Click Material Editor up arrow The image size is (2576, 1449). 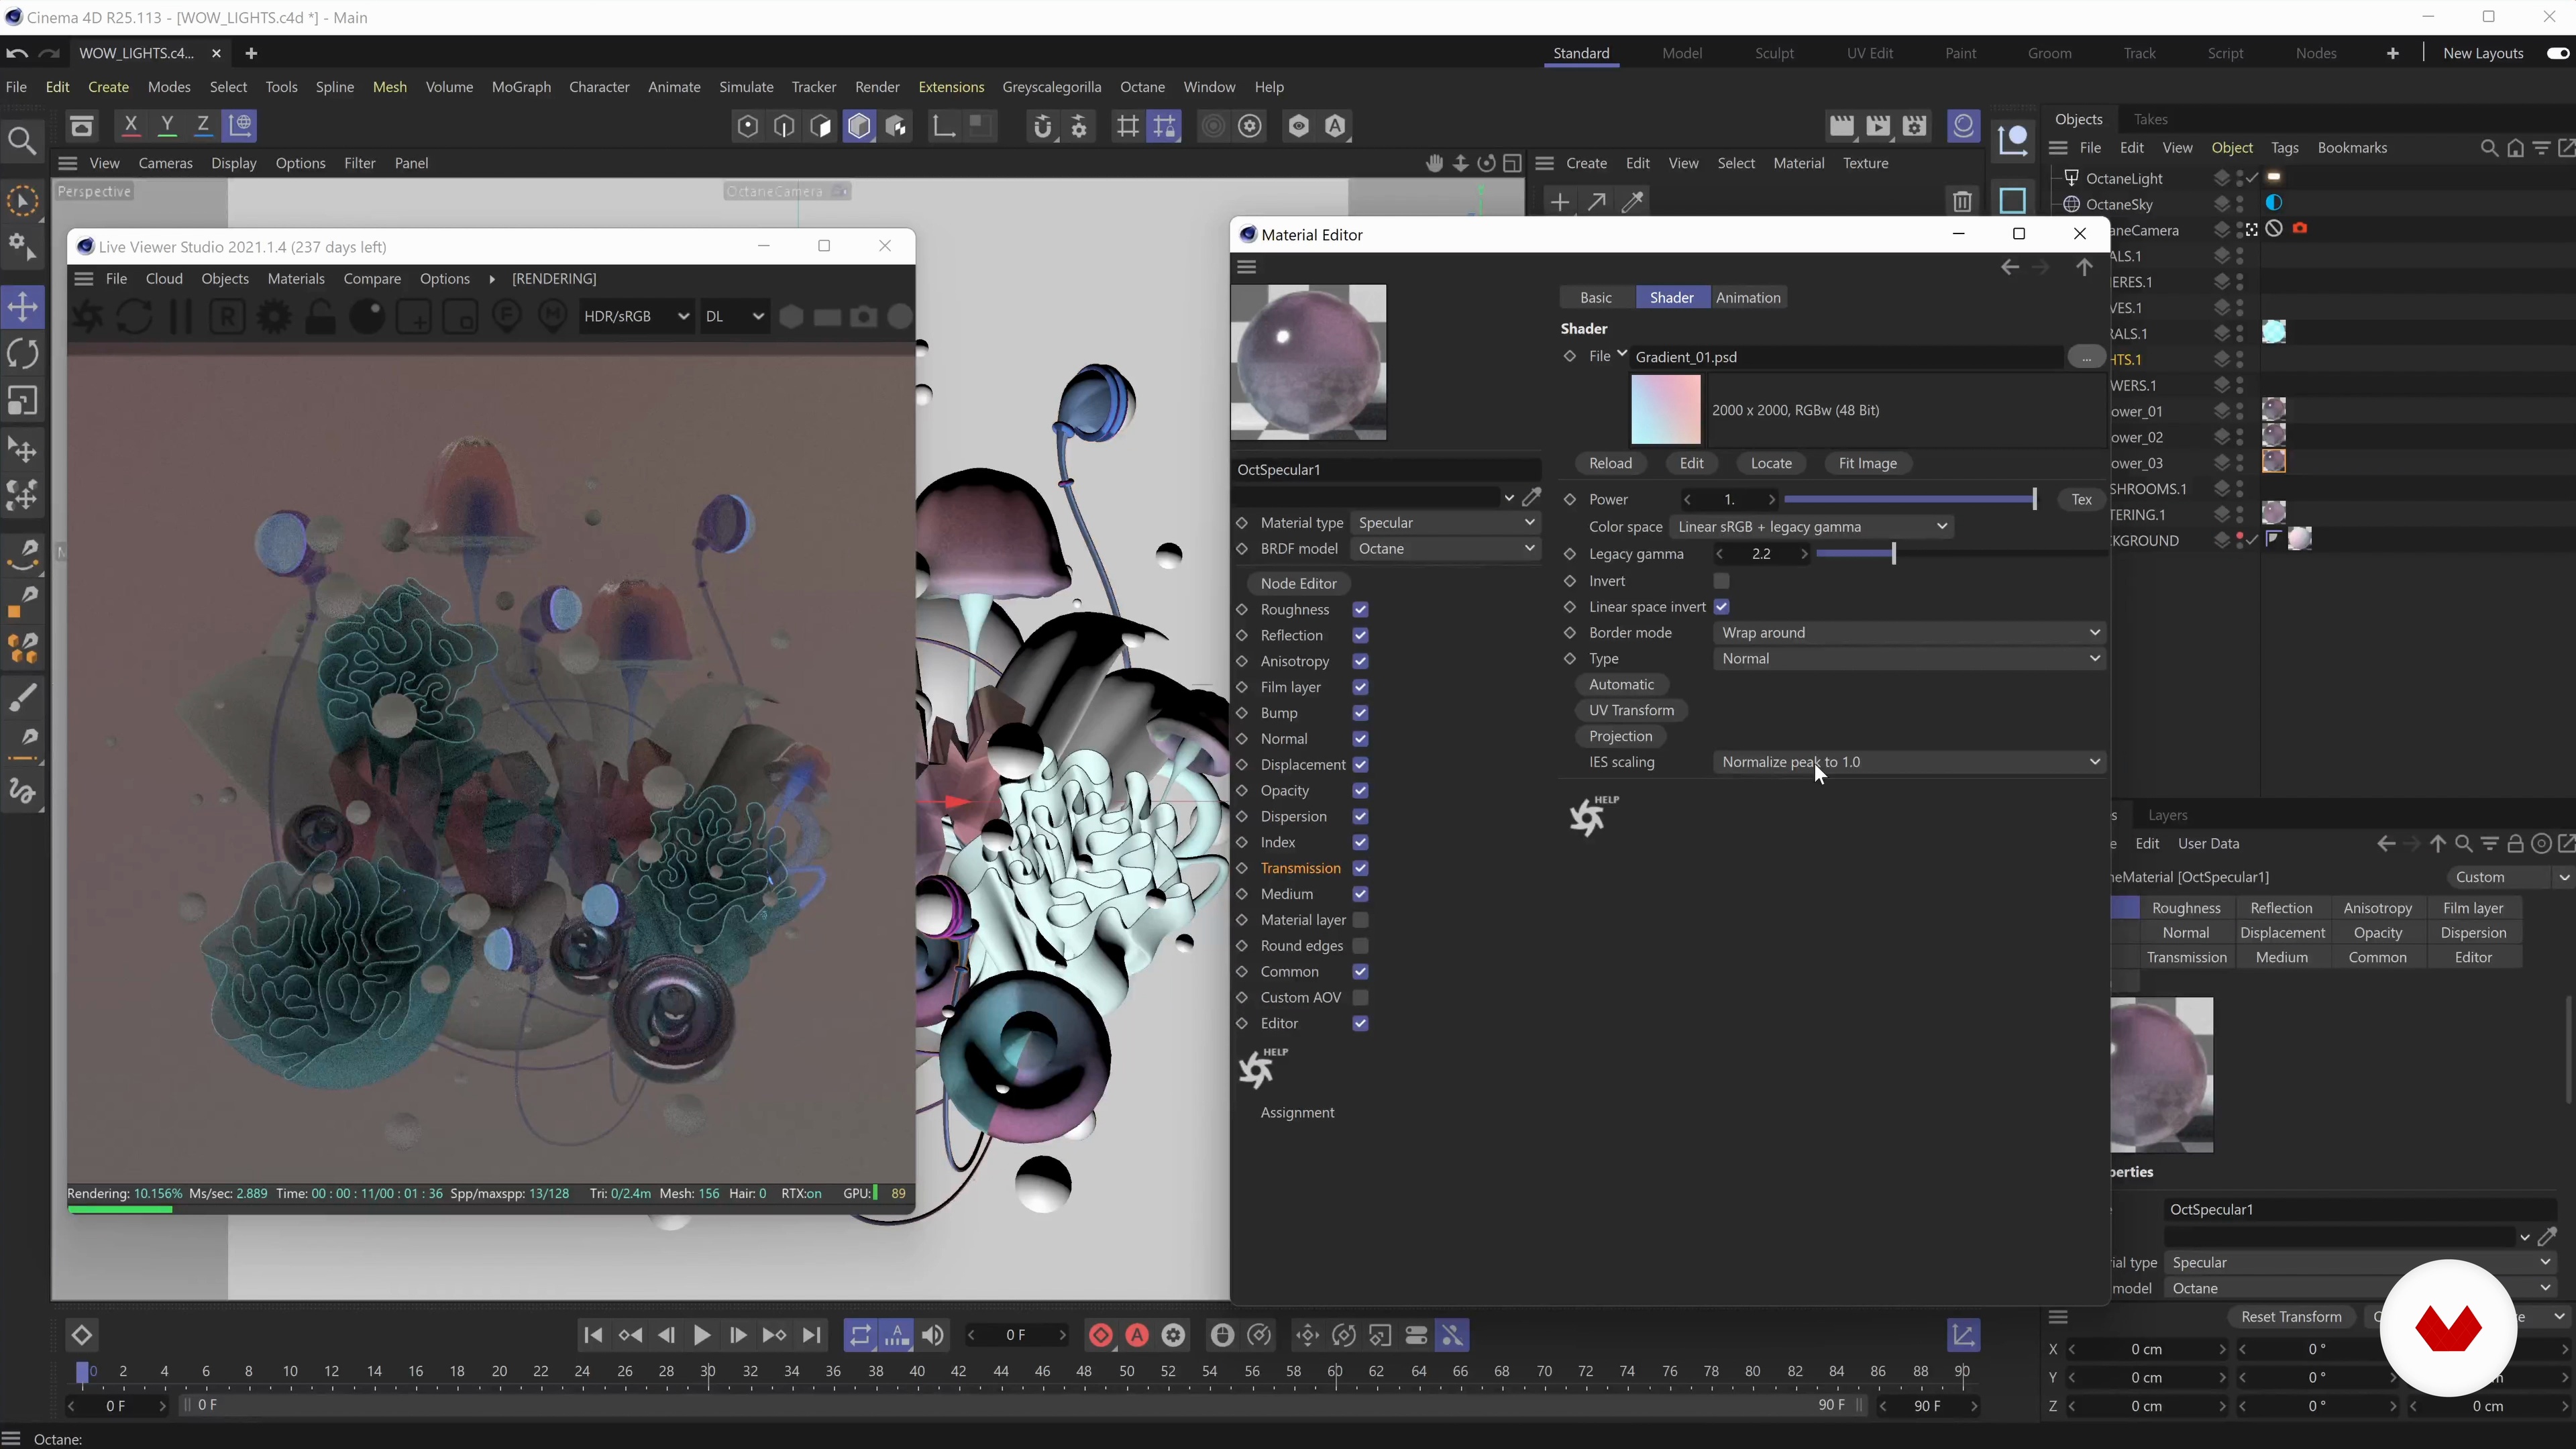(x=2084, y=267)
